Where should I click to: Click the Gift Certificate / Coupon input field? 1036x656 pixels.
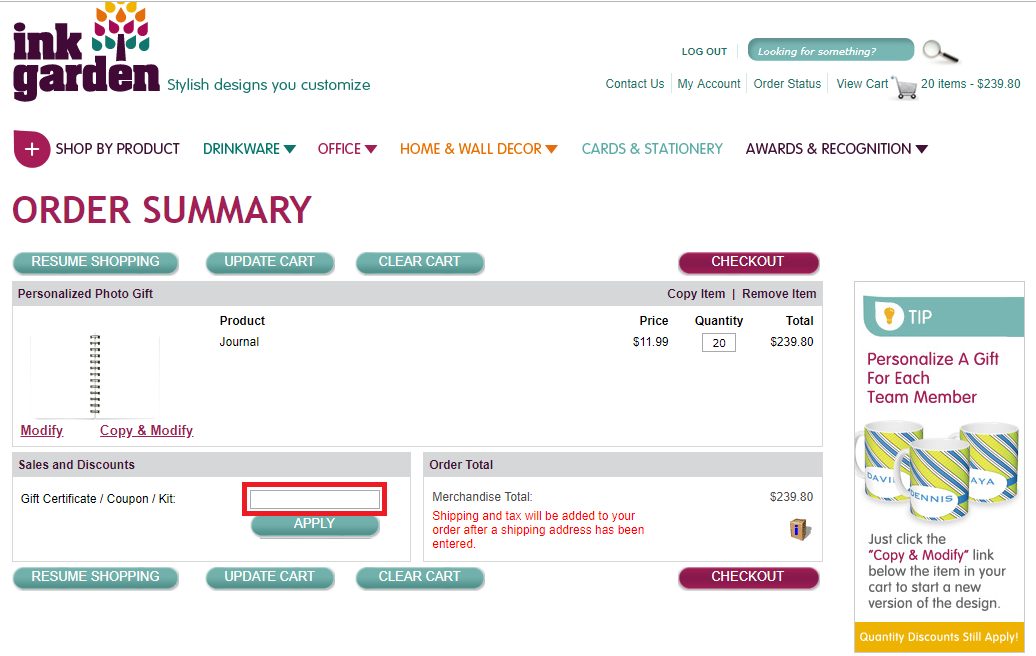[x=314, y=499]
